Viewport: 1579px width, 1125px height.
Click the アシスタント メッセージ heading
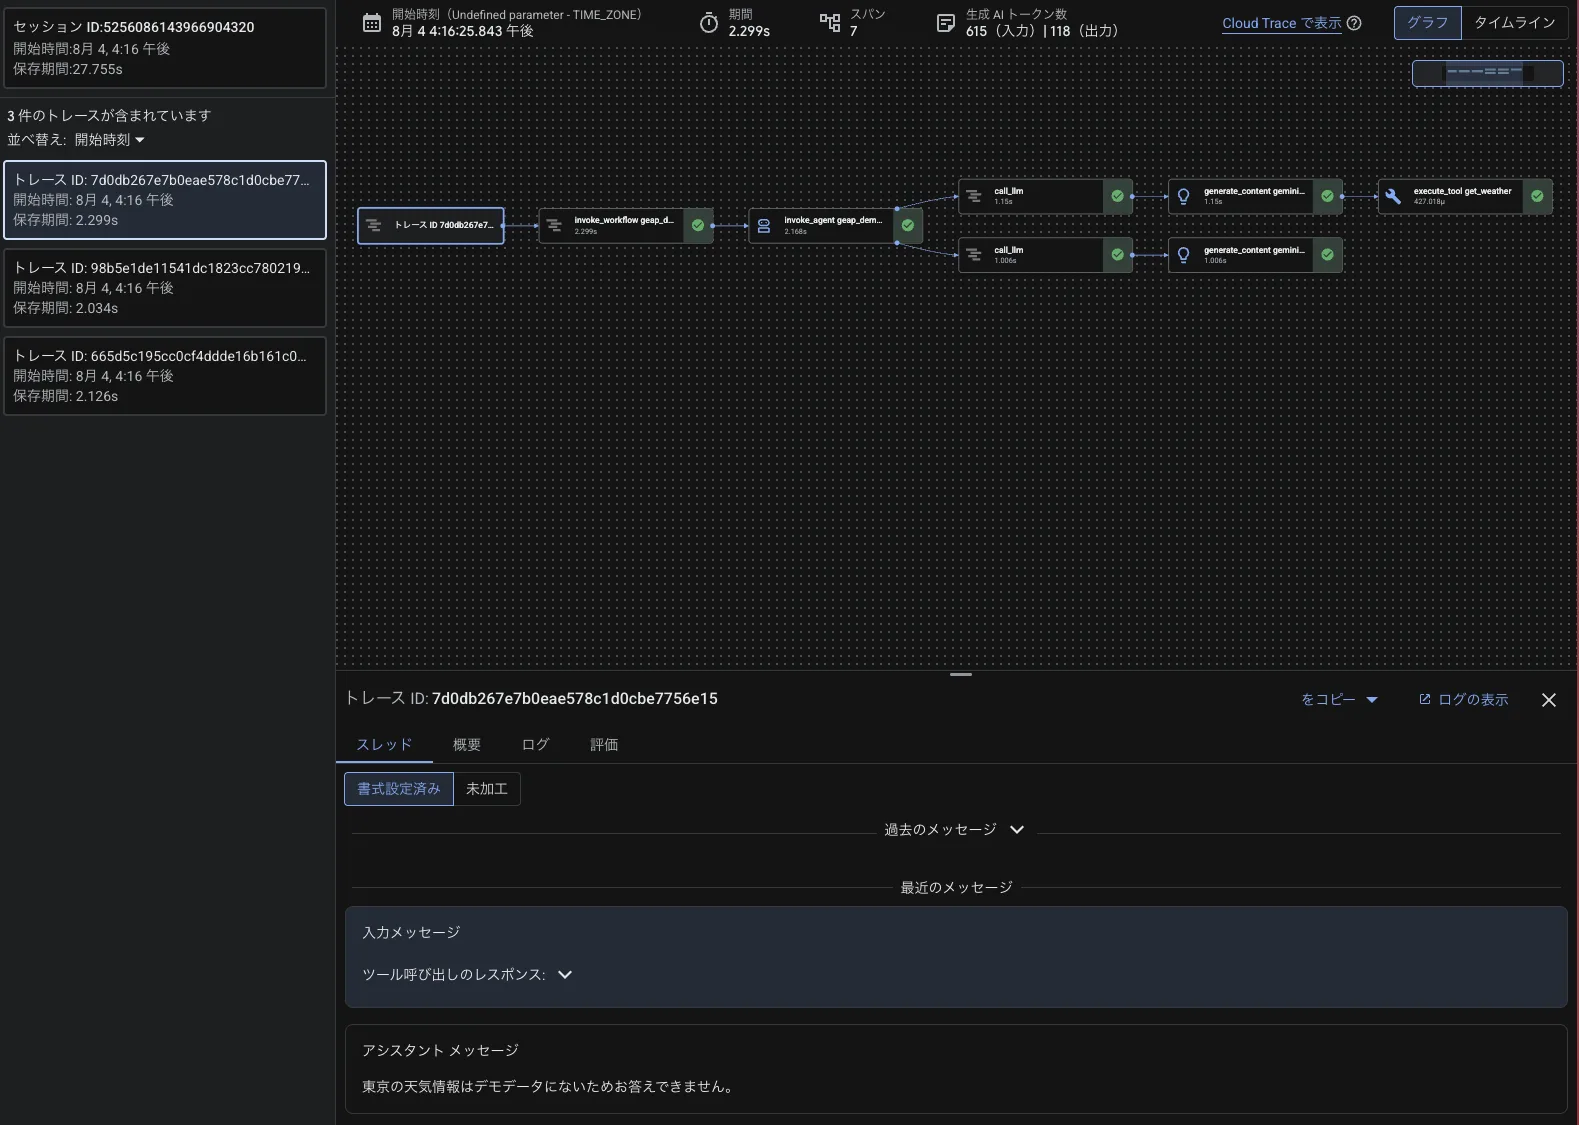pos(440,1051)
